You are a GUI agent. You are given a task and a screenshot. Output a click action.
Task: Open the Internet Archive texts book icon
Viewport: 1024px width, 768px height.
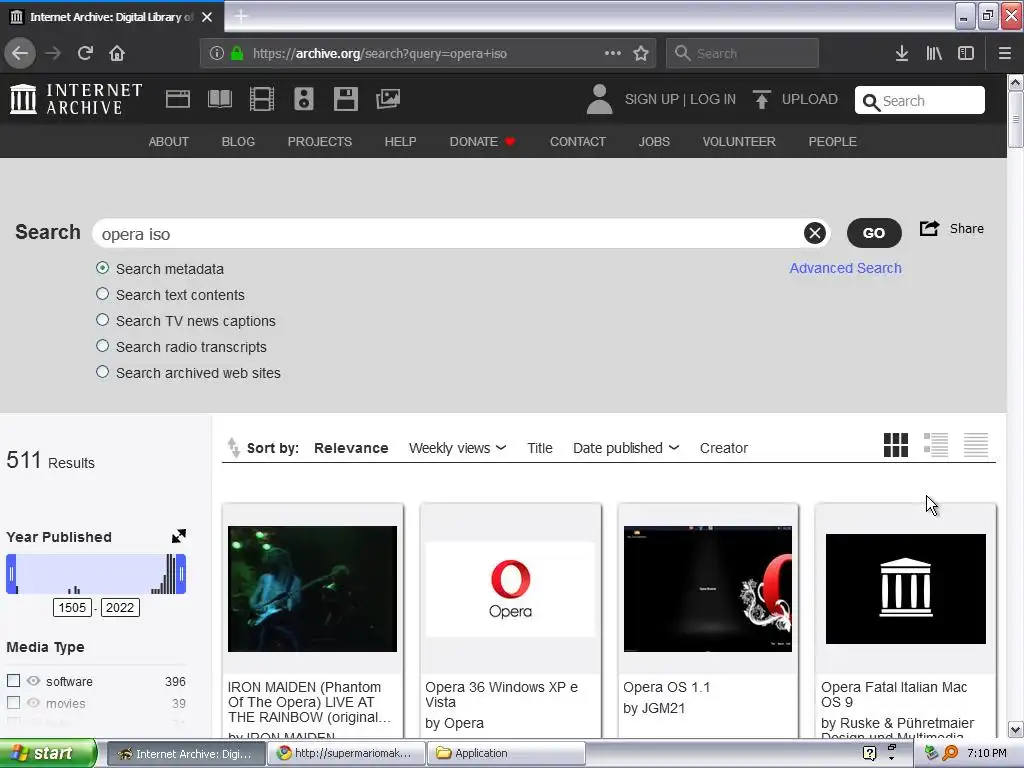[x=220, y=99]
